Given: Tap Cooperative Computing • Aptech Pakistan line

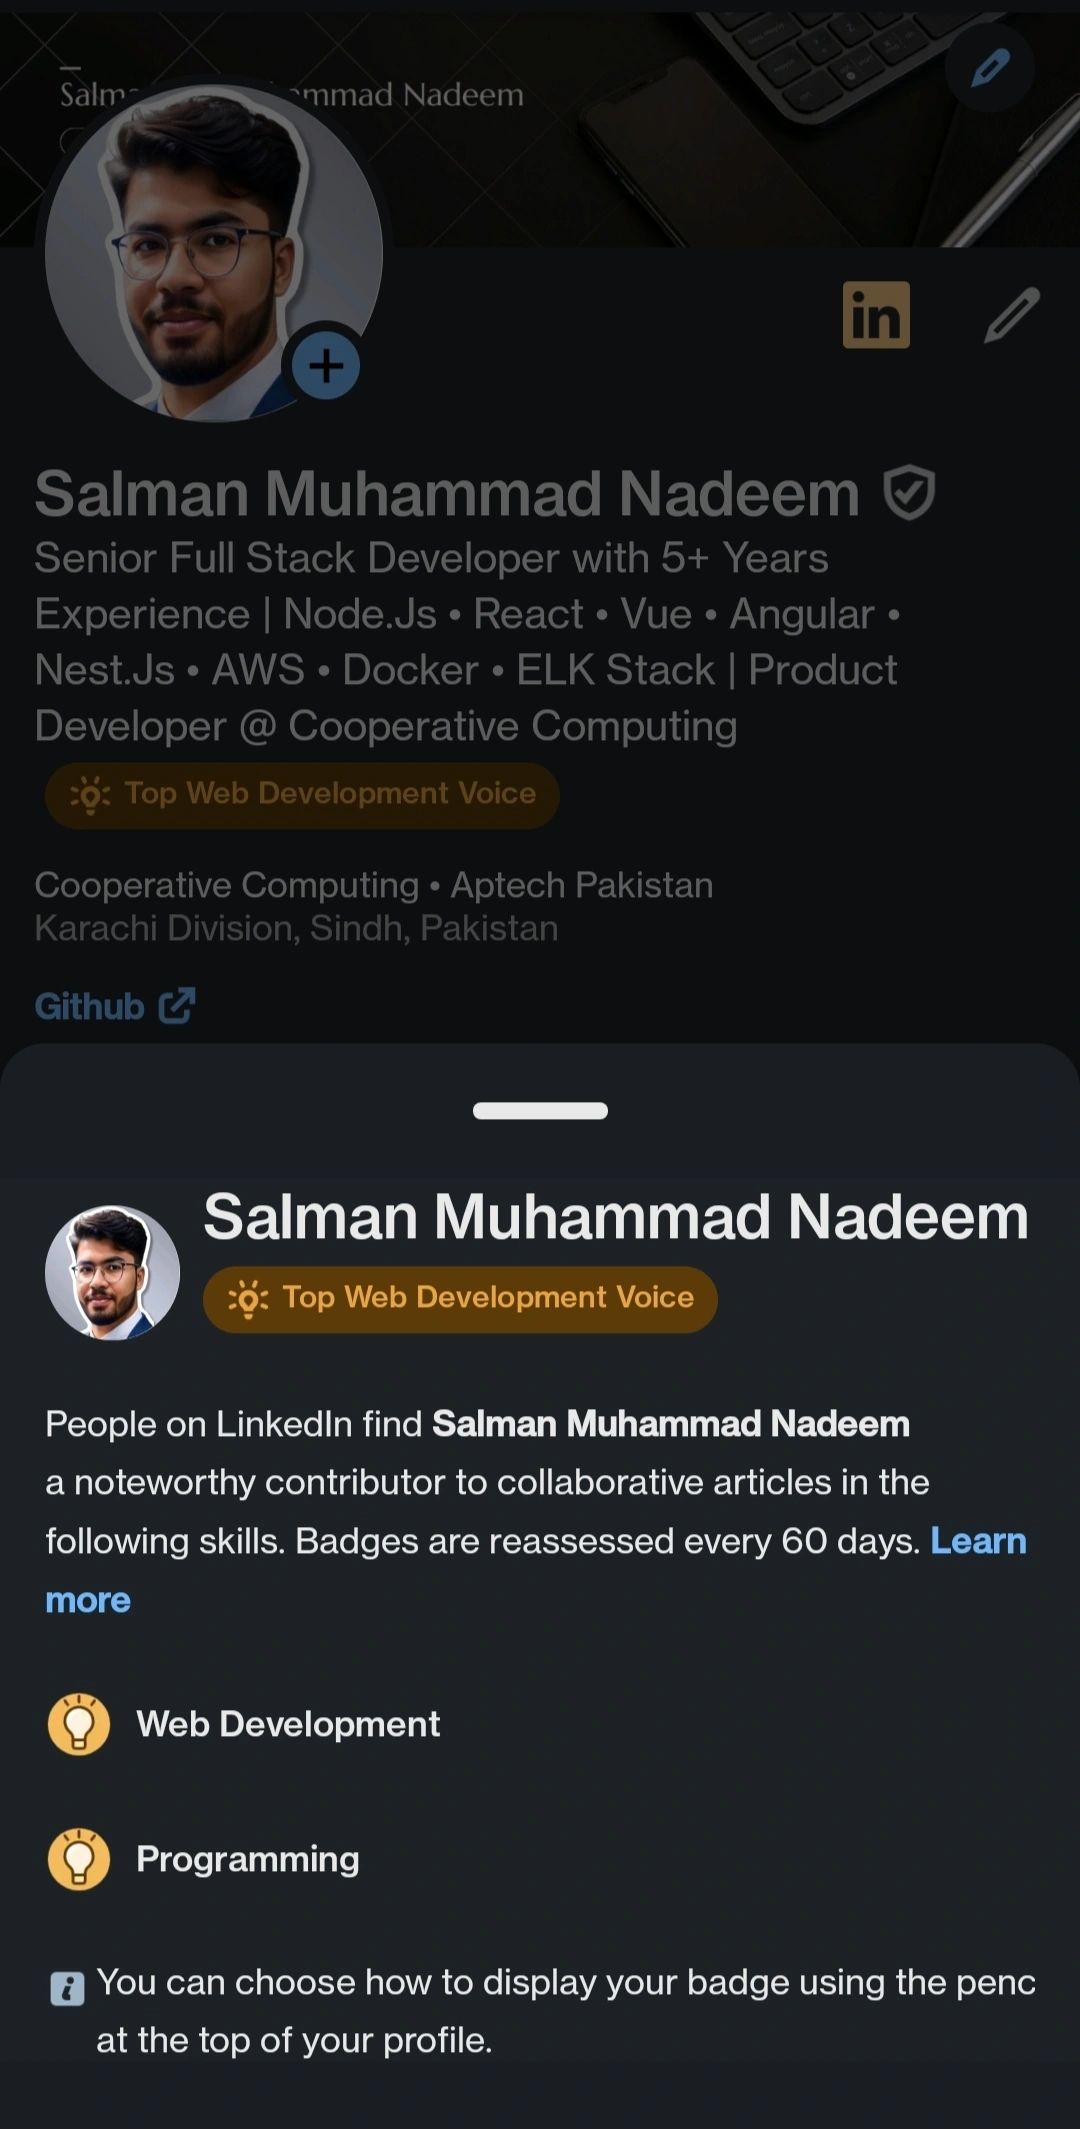Looking at the screenshot, I should click(374, 885).
